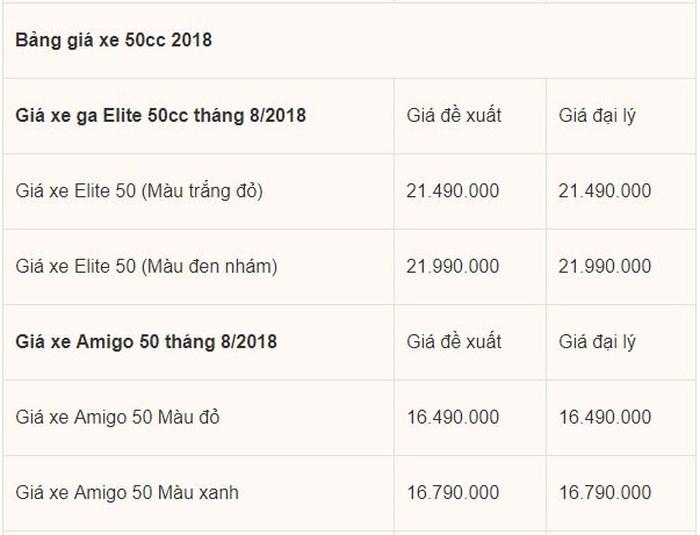Viewport: 700px width, 535px height.
Task: Click the Amigo đỏ suggested price 16.490.000
Action: pyautogui.click(x=453, y=418)
